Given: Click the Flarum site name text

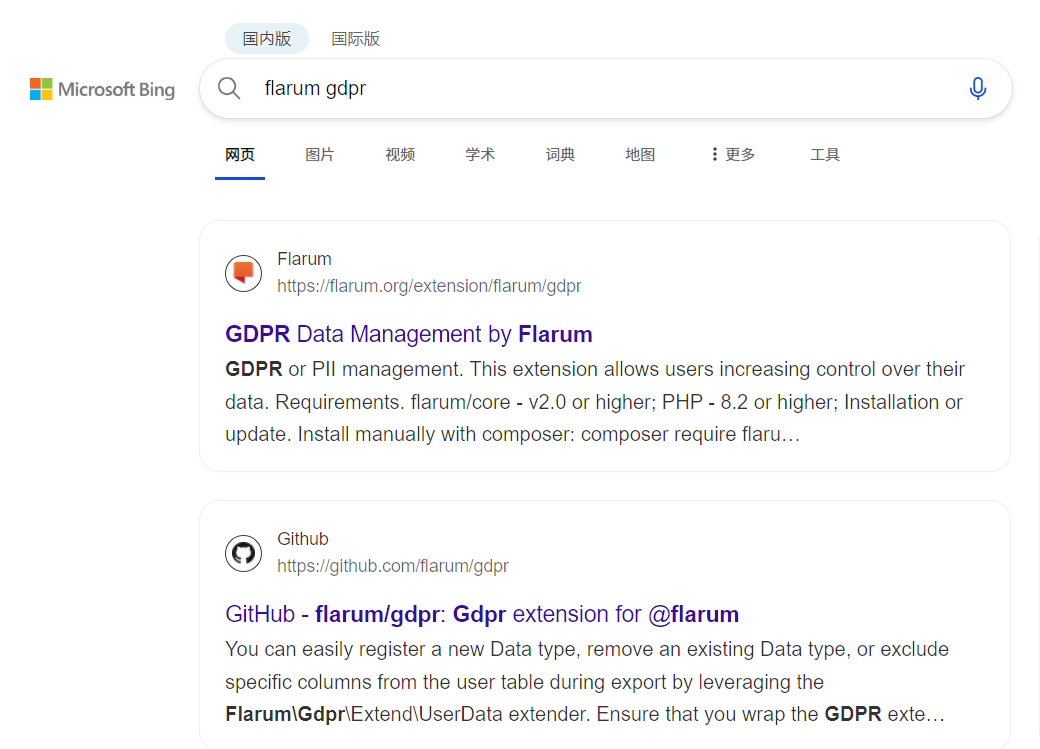Looking at the screenshot, I should click(304, 259).
